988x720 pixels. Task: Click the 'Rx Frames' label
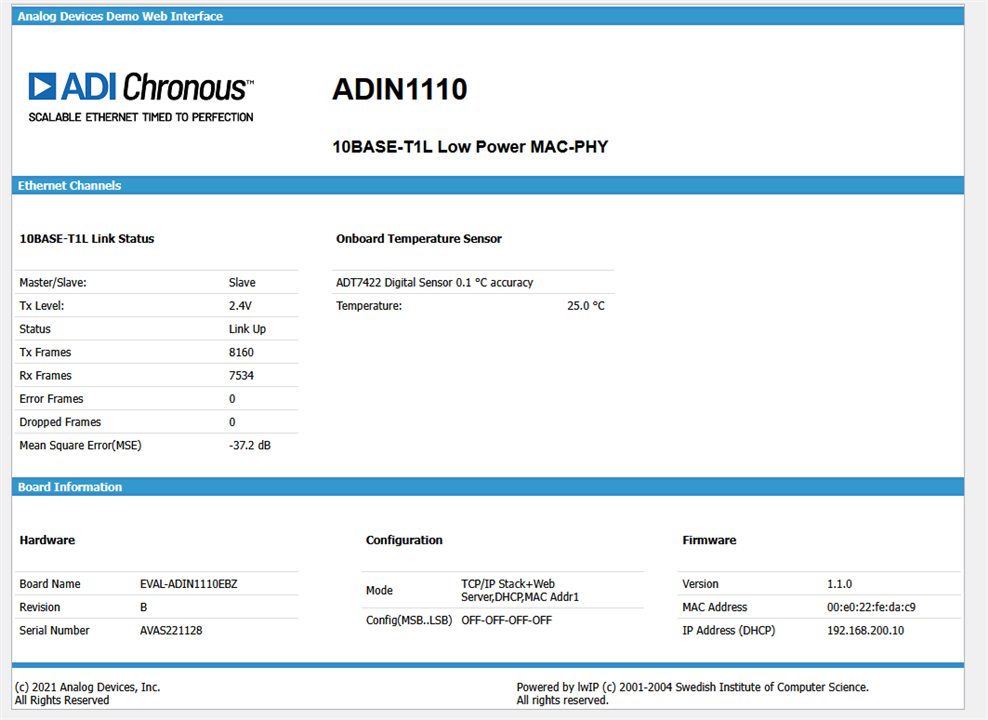coord(45,375)
